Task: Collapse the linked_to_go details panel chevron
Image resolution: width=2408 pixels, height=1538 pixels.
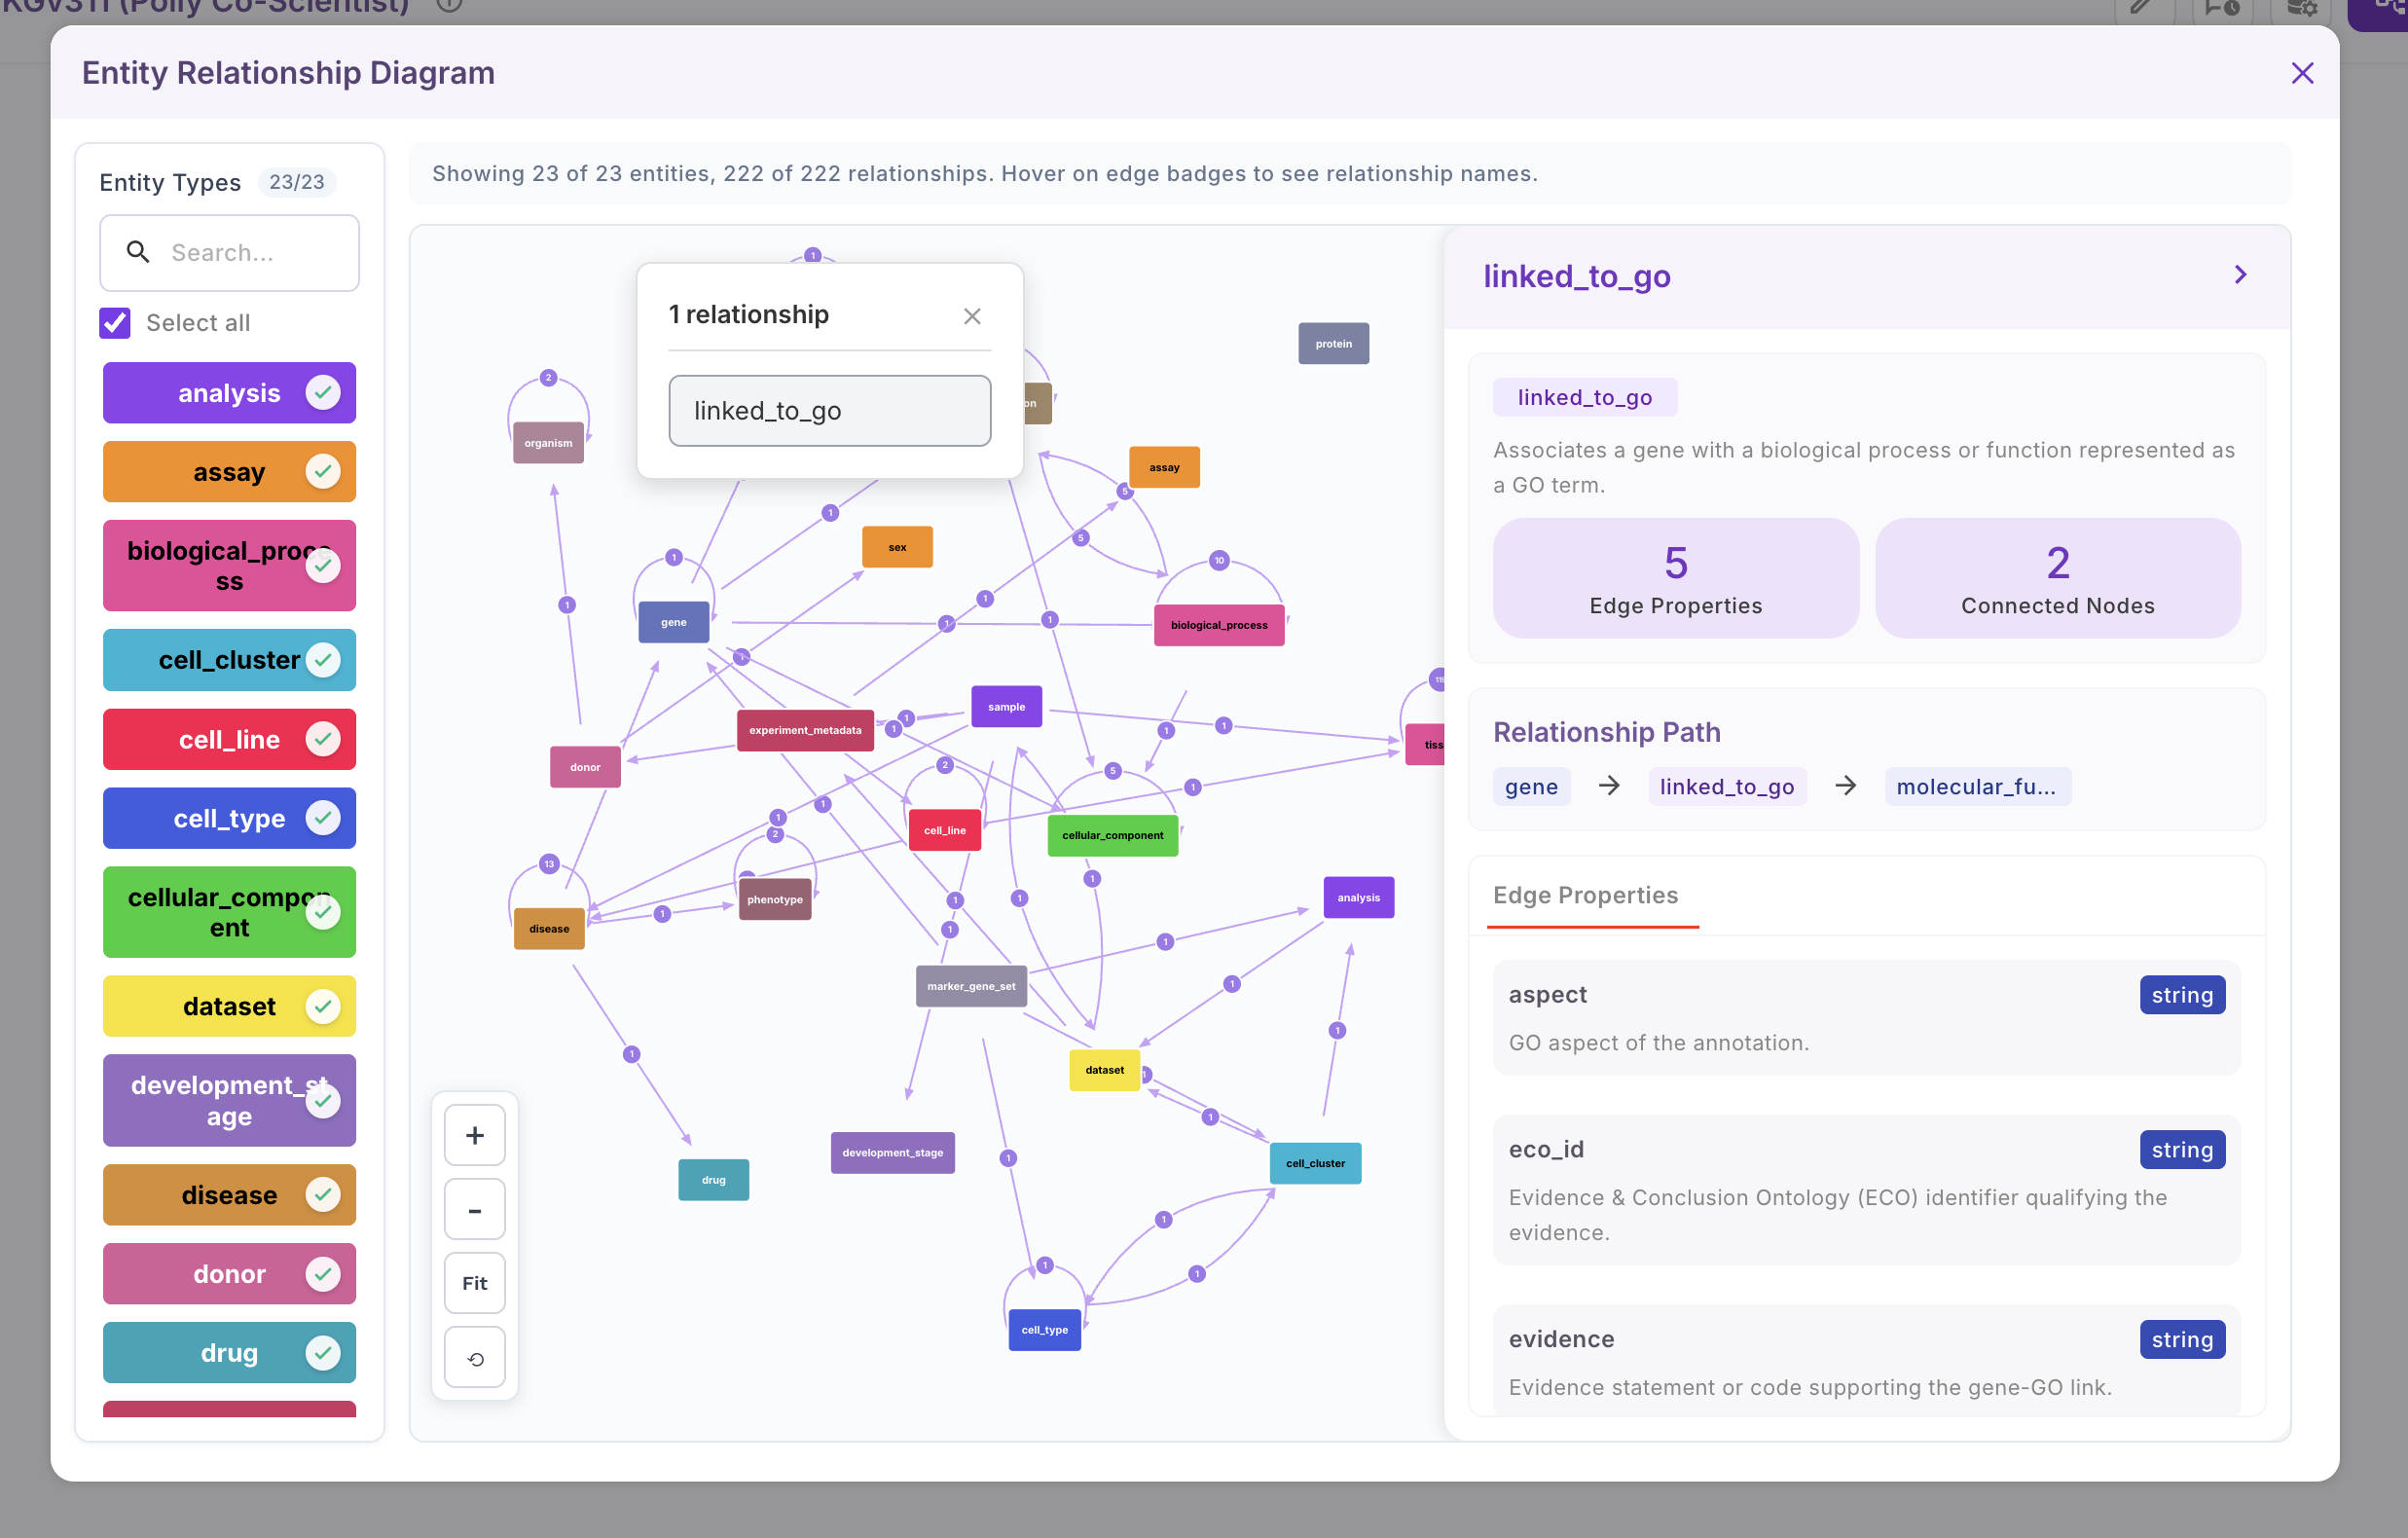Action: (2239, 275)
